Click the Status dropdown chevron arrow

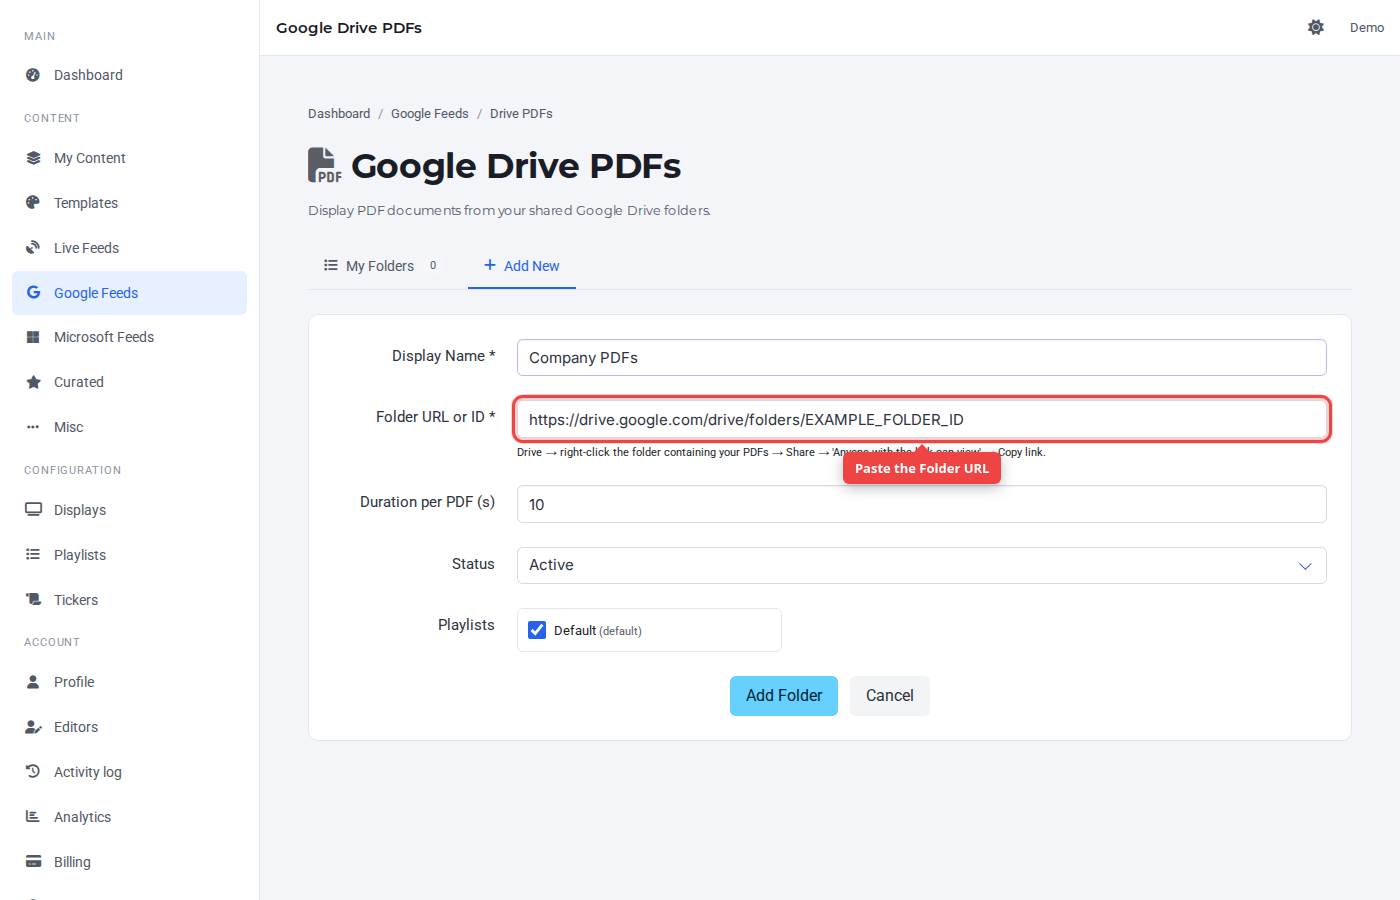coord(1305,566)
